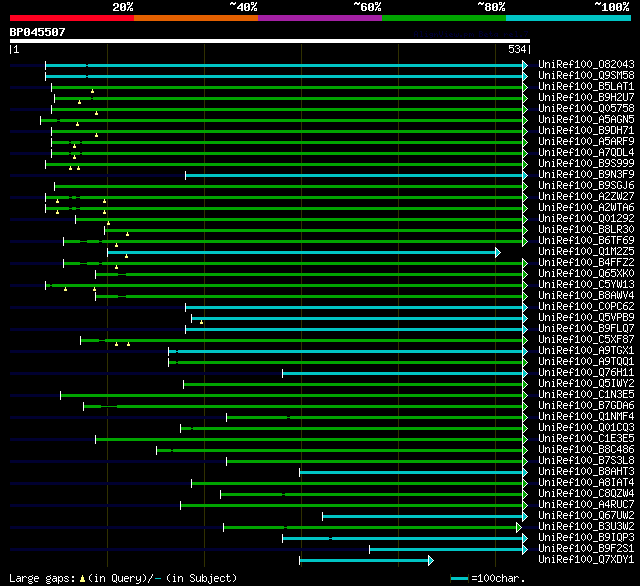
Task: Click the UniRef100_C5YW13 label
Action: coord(586,285)
